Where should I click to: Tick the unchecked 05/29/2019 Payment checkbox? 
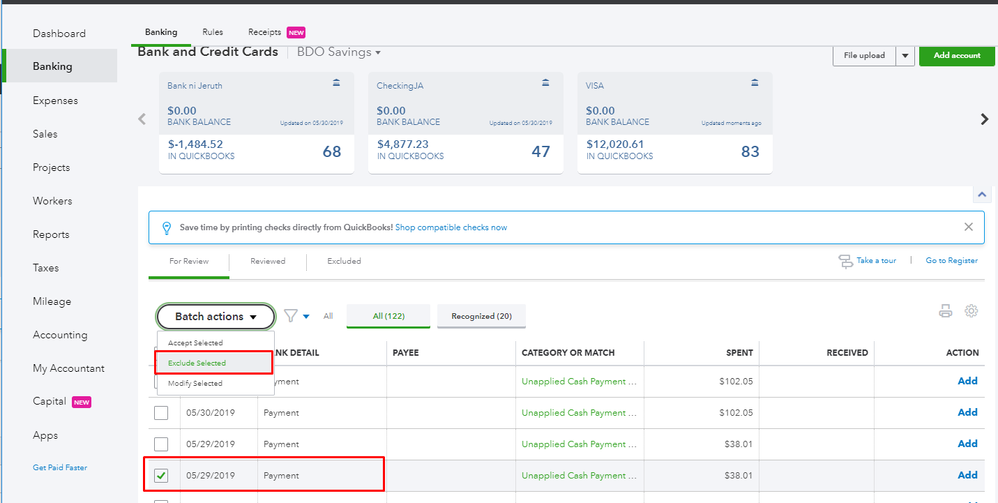tap(161, 444)
